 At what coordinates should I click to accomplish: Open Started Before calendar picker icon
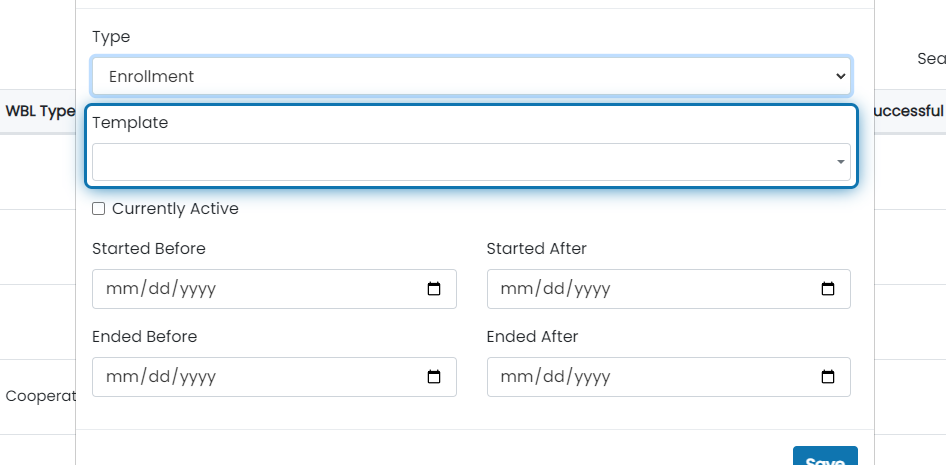pyautogui.click(x=434, y=289)
